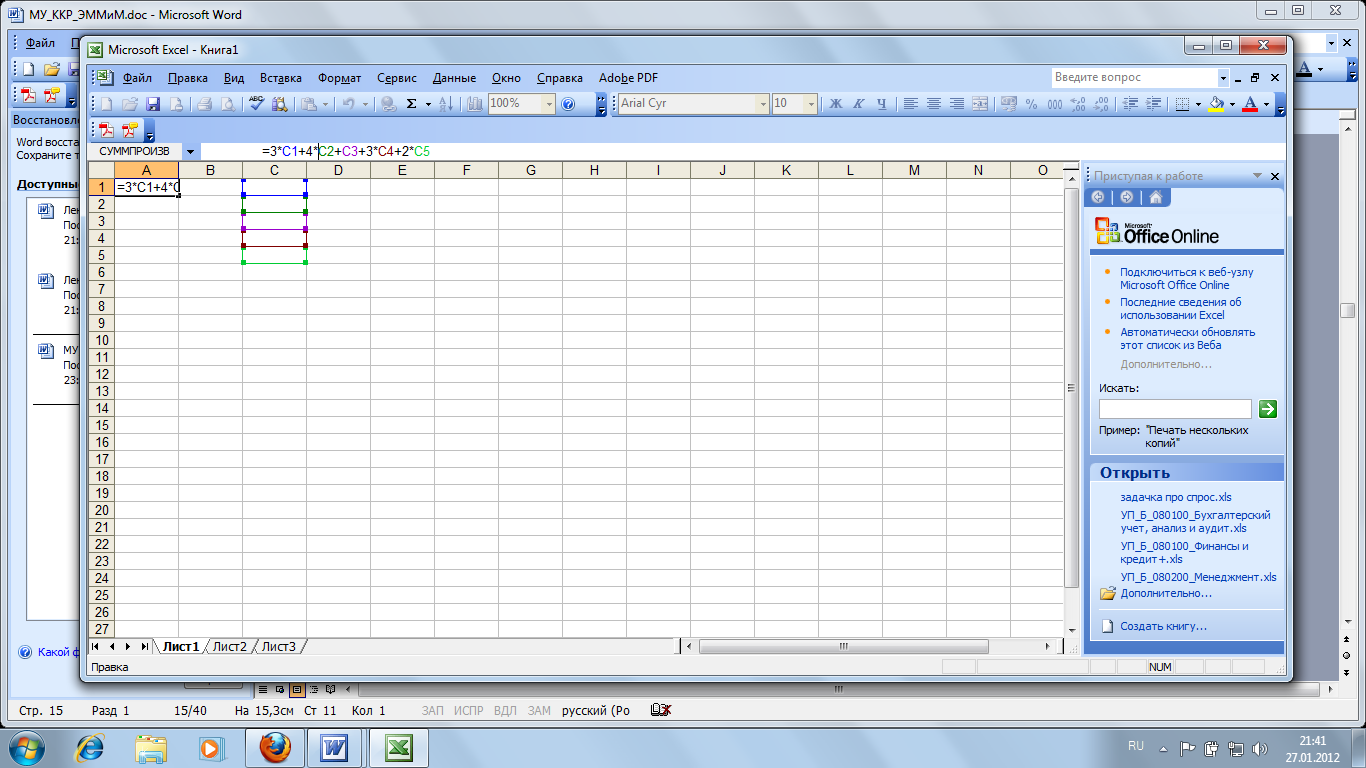Click in the Введите вопрос help box

click(1134, 77)
